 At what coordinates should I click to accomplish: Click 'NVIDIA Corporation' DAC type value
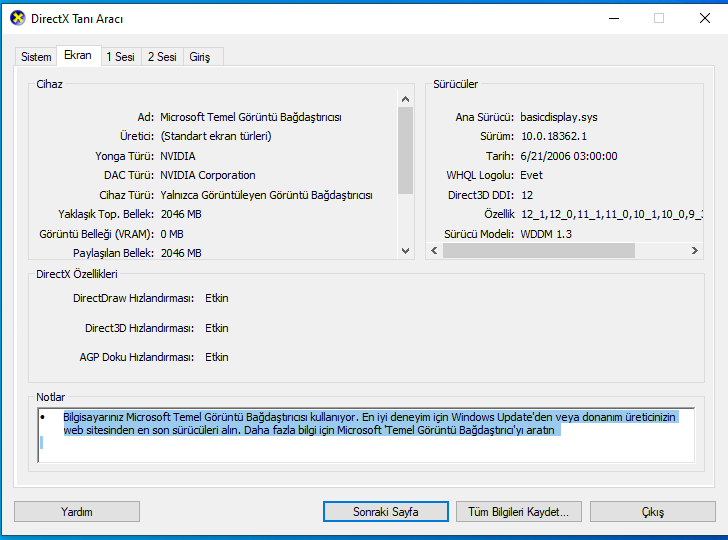pos(208,176)
